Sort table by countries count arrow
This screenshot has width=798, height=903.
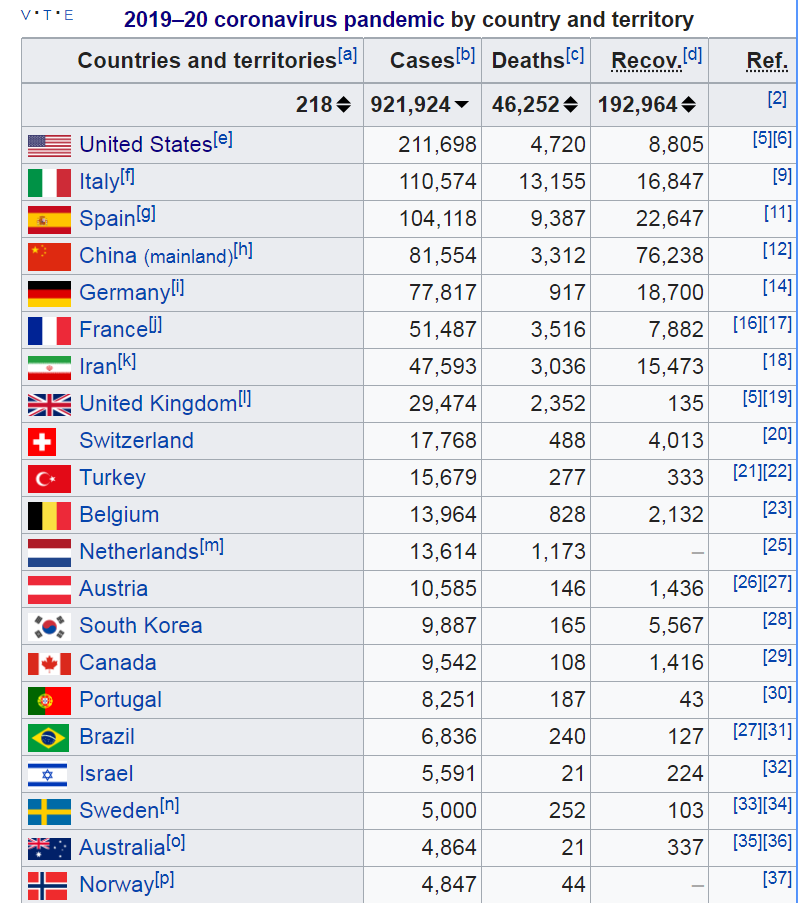[x=344, y=105]
